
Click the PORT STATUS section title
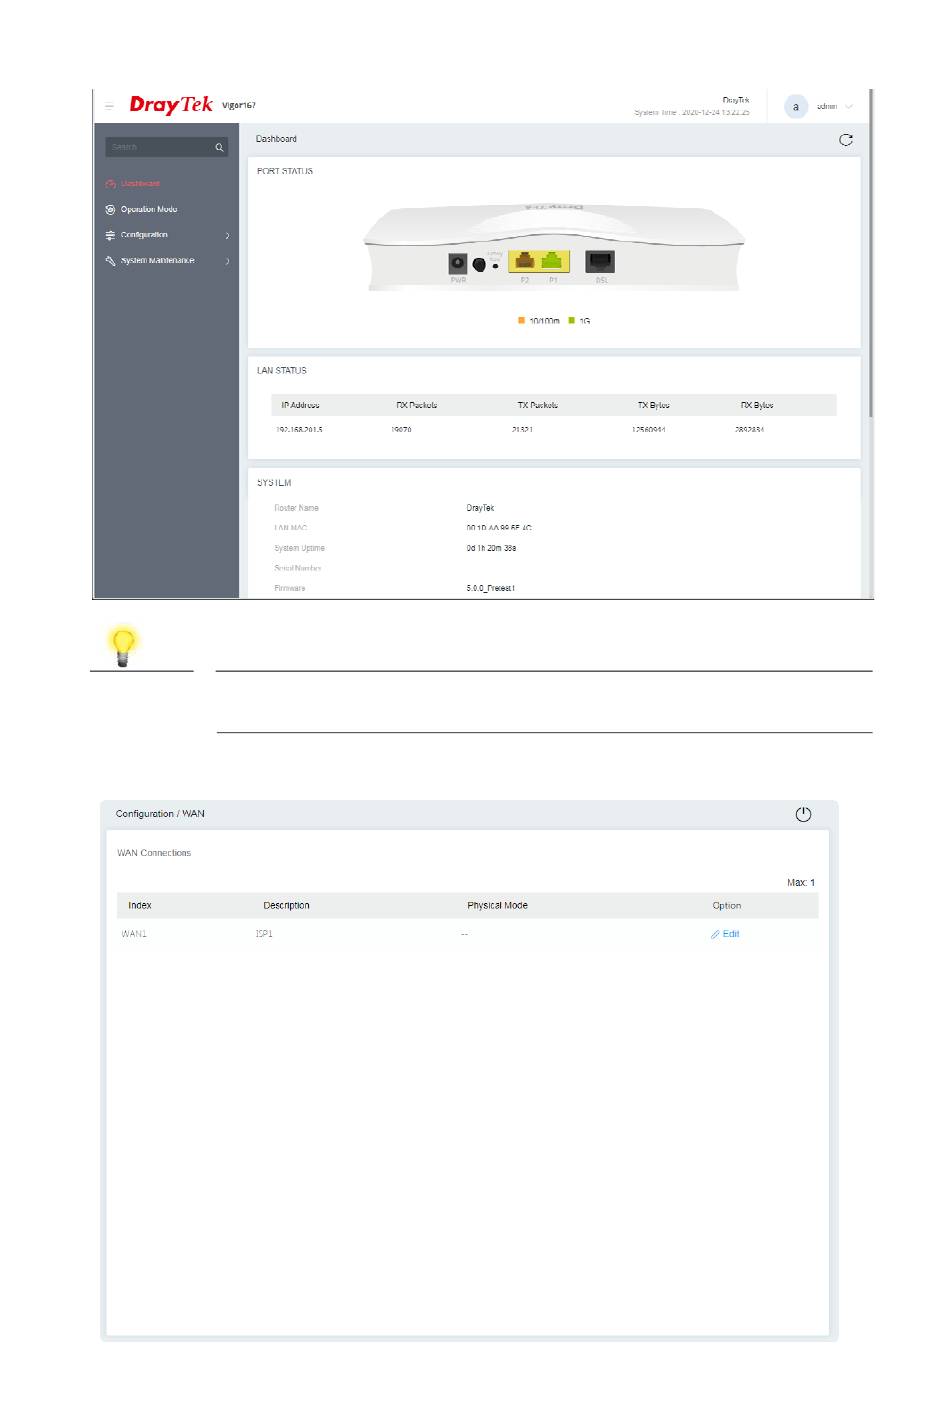pos(285,171)
